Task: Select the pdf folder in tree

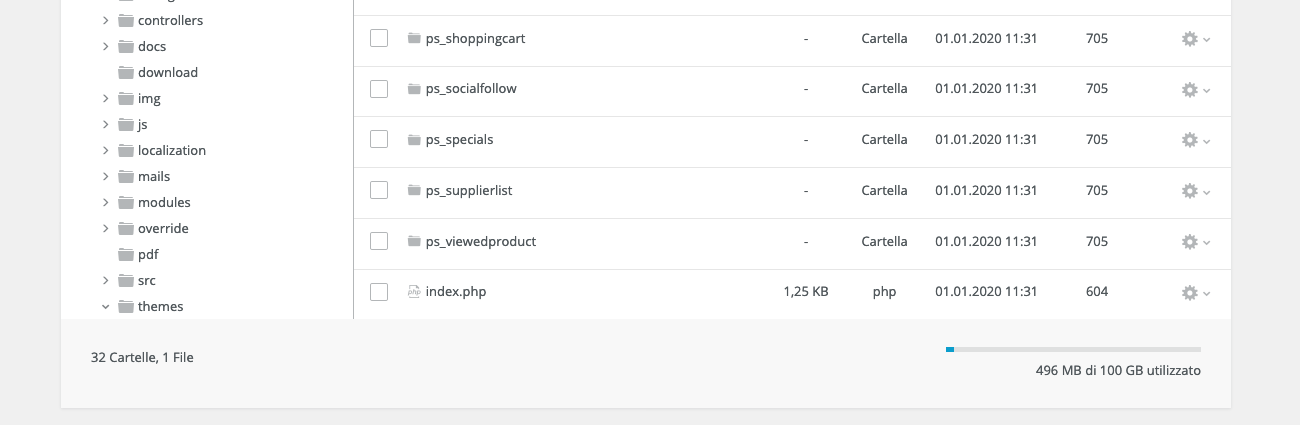Action: 148,254
